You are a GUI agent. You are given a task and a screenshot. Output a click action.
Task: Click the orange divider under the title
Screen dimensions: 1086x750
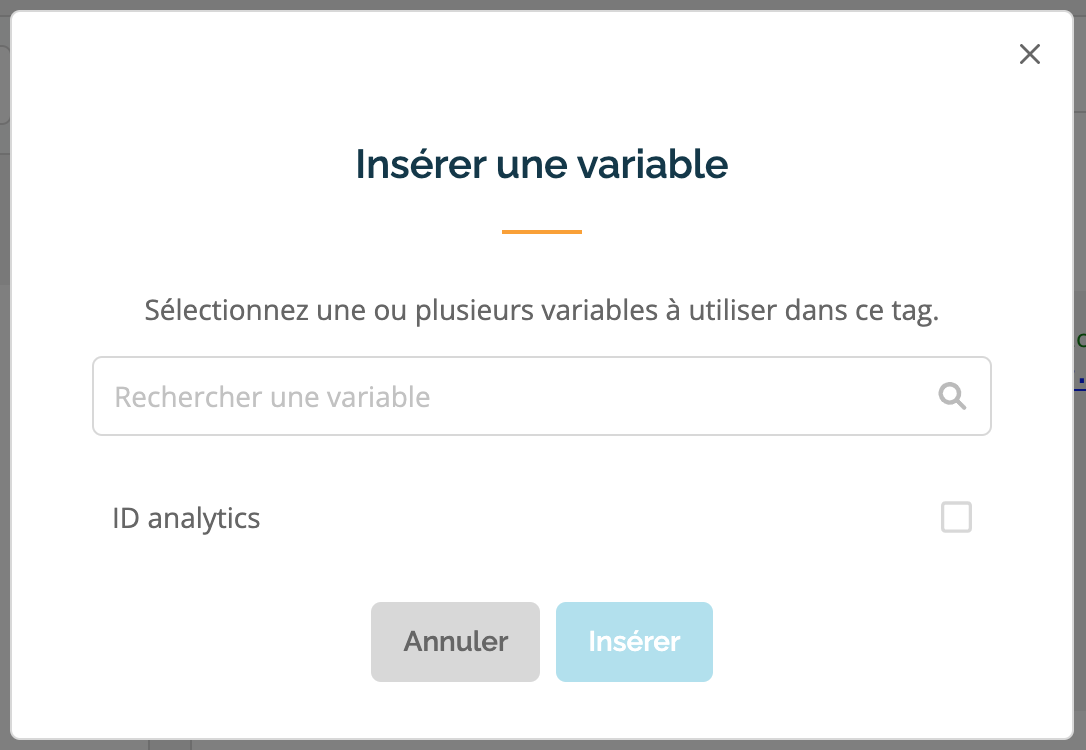(x=542, y=232)
